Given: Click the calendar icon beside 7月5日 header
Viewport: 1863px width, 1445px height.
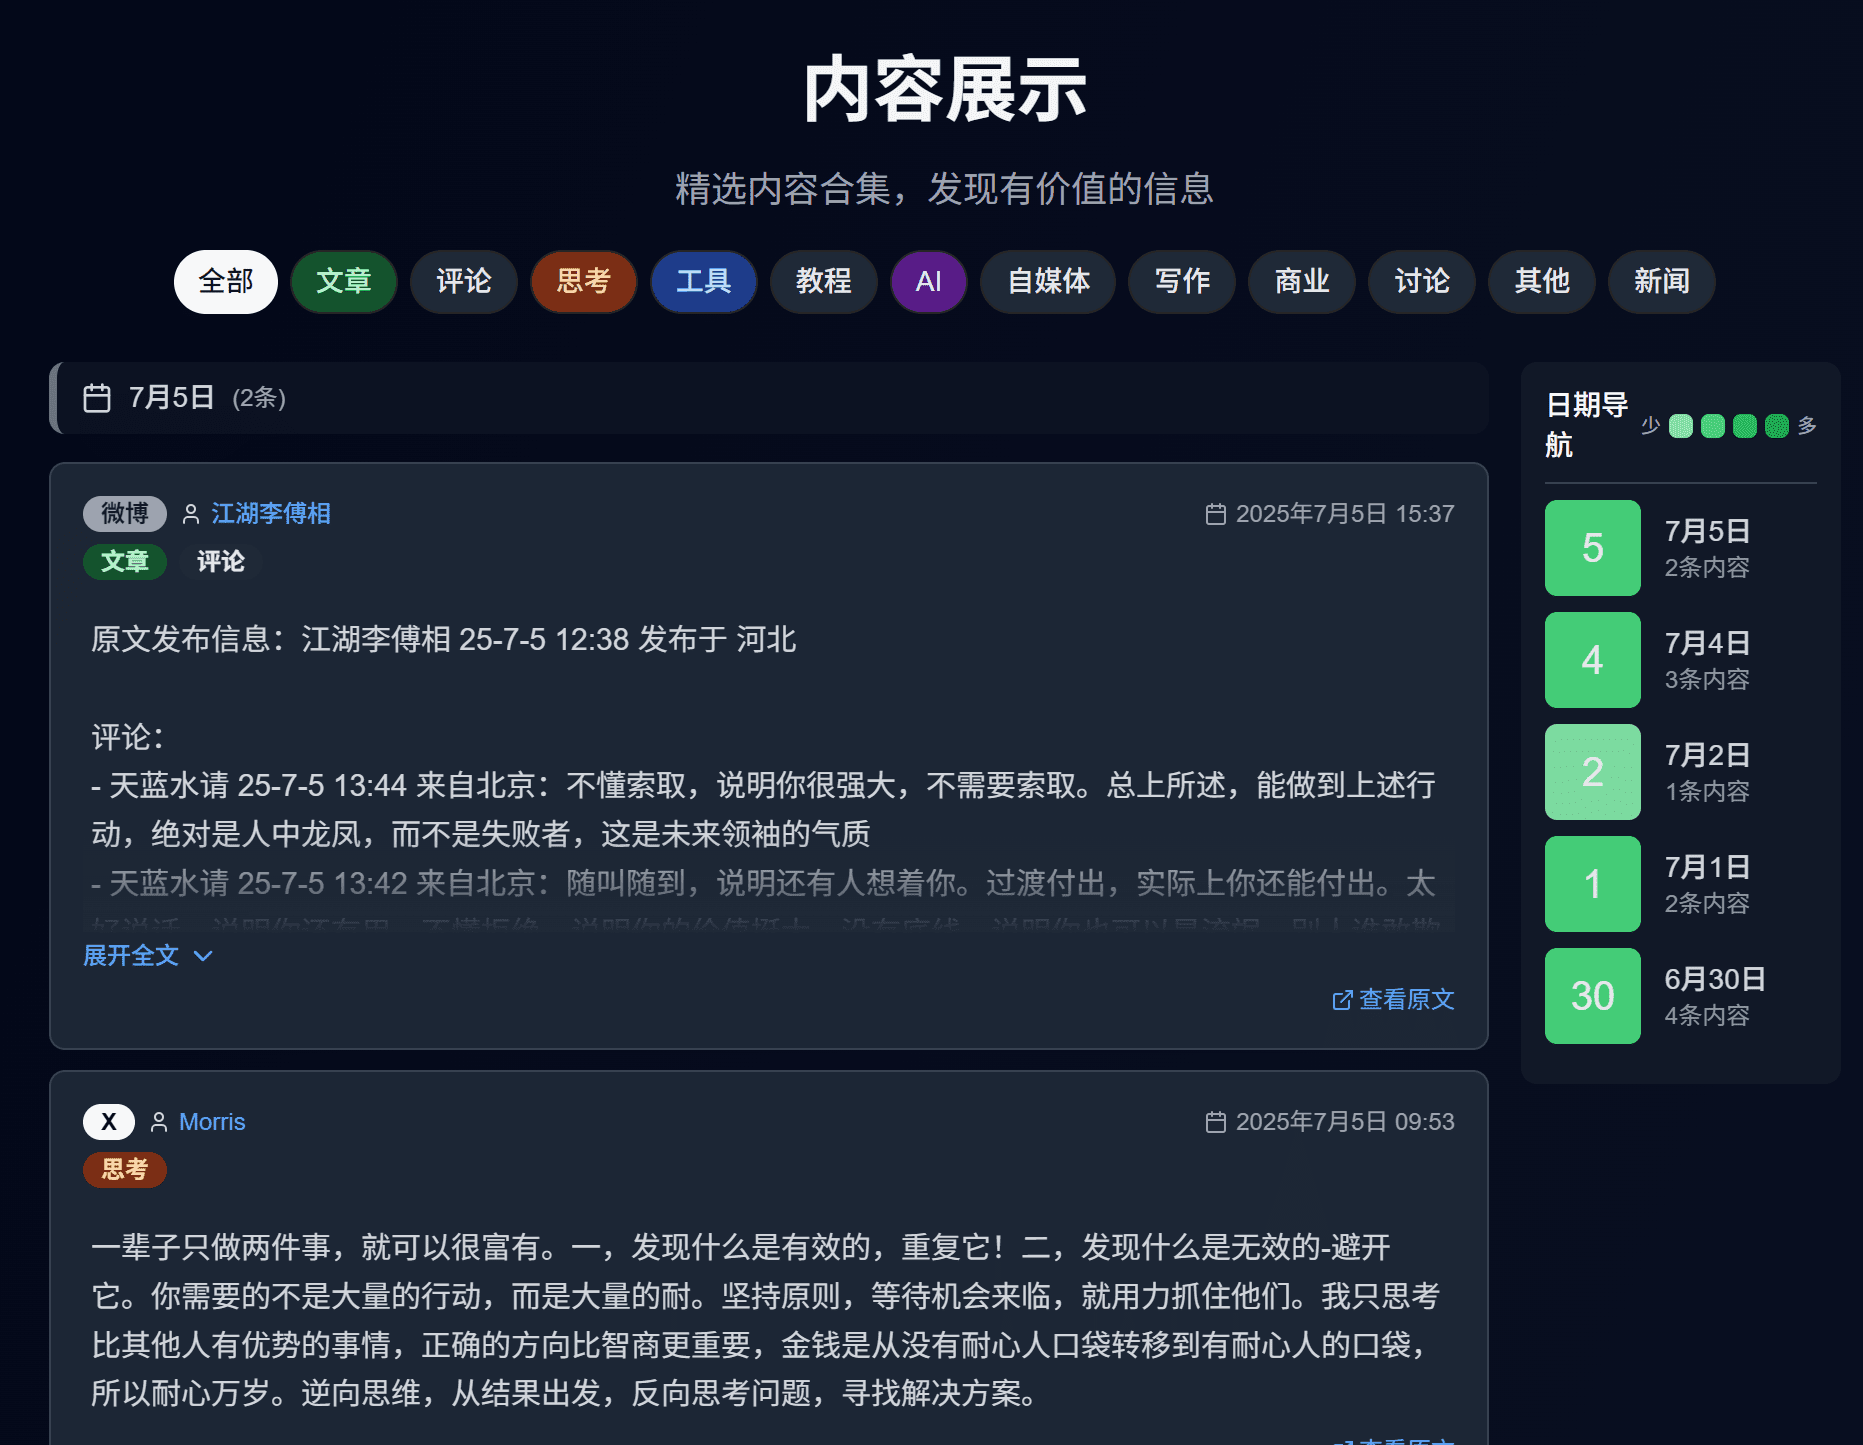Looking at the screenshot, I should (x=97, y=398).
